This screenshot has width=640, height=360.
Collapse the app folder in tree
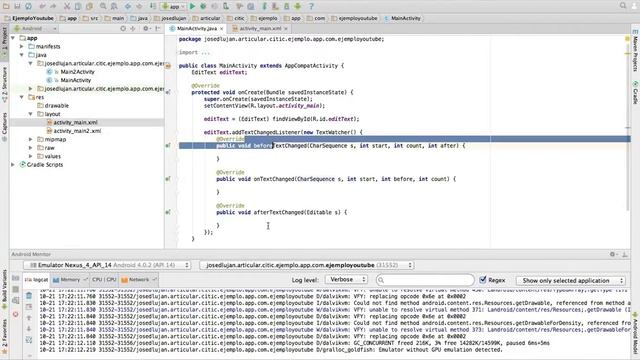[13, 38]
